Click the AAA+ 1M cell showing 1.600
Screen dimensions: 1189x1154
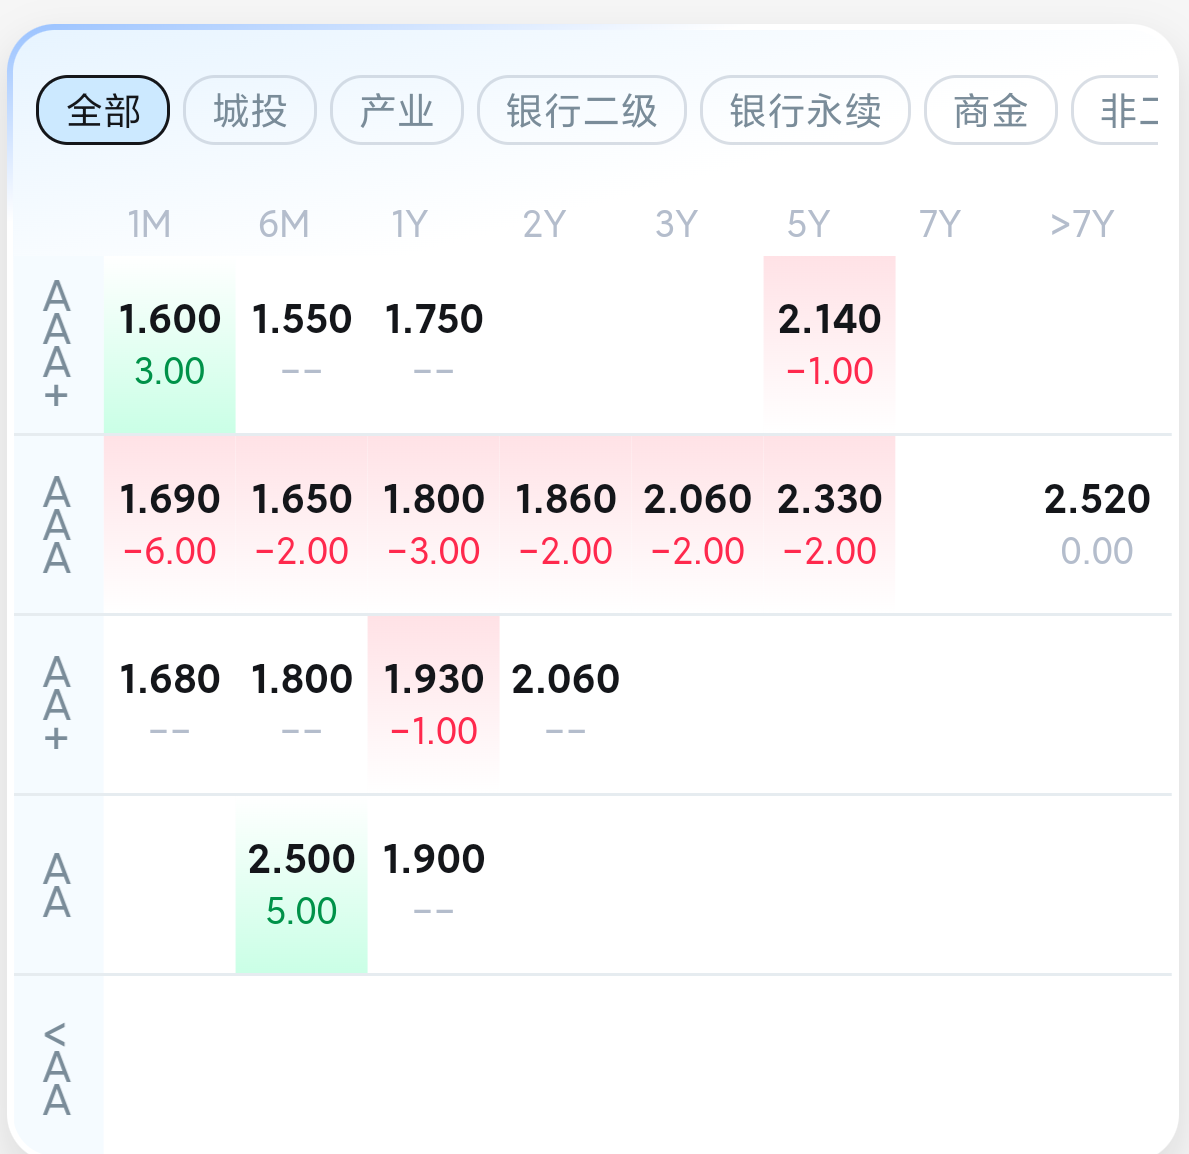tap(169, 343)
